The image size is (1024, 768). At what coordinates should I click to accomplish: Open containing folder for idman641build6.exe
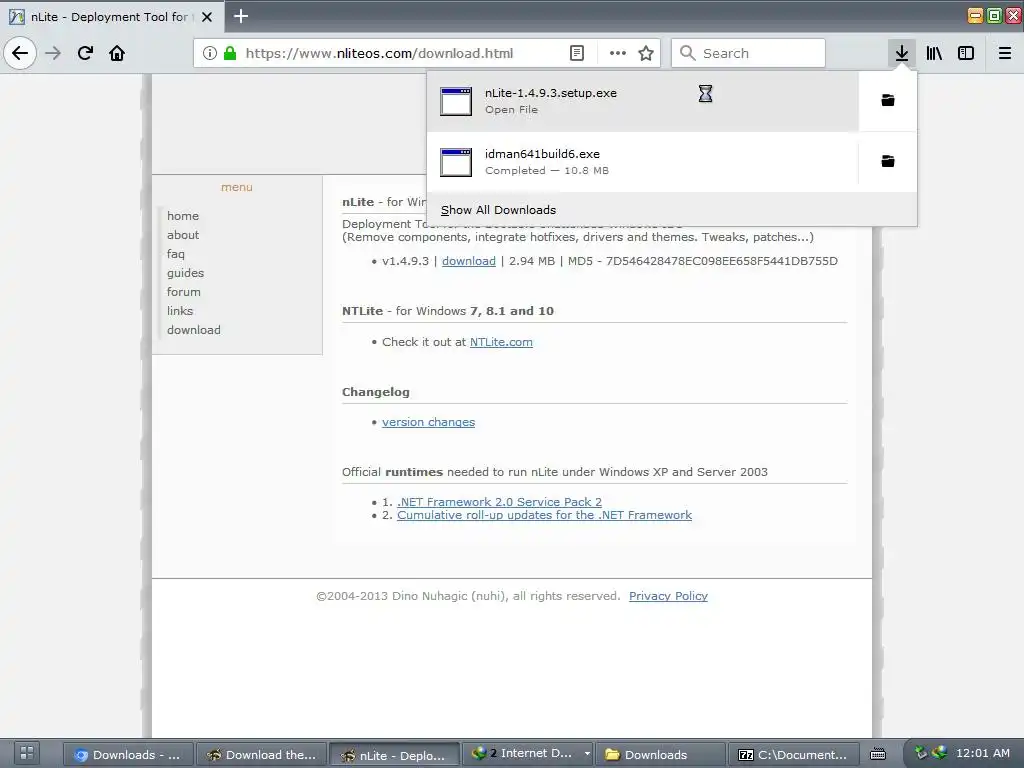[888, 161]
